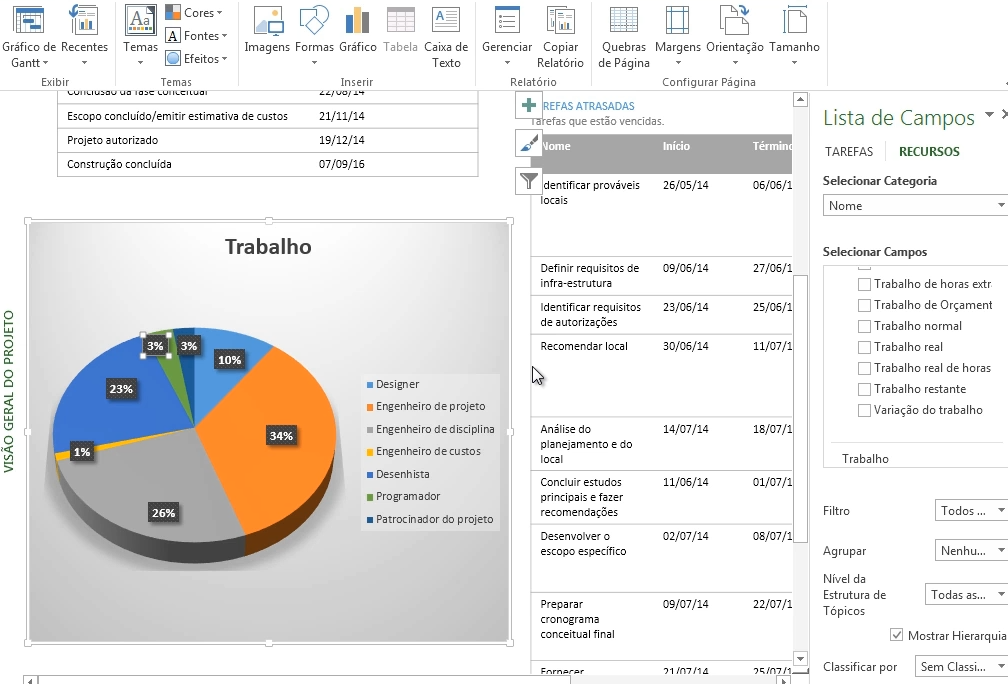Expand the Selecionar Categoria dropdown
1008x684 pixels.
914,205
